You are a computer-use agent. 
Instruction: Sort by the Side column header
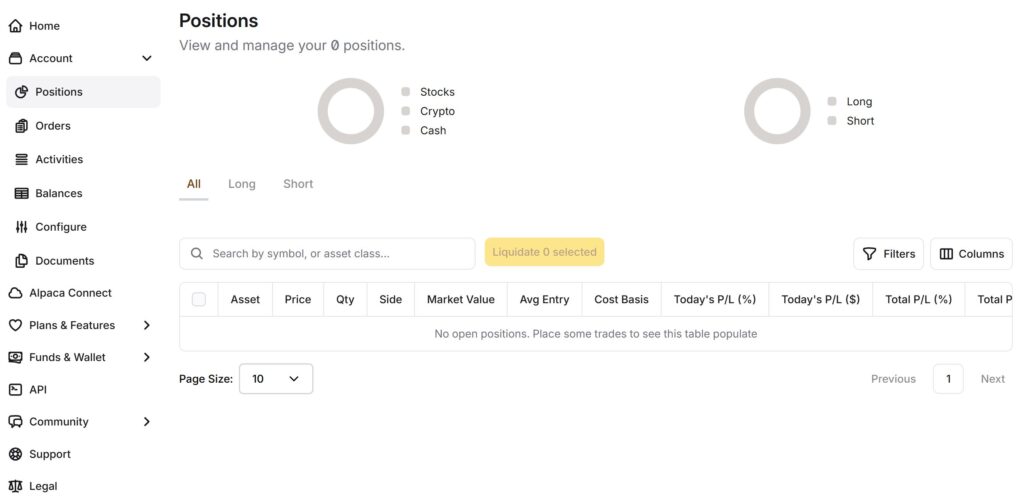pyautogui.click(x=391, y=300)
